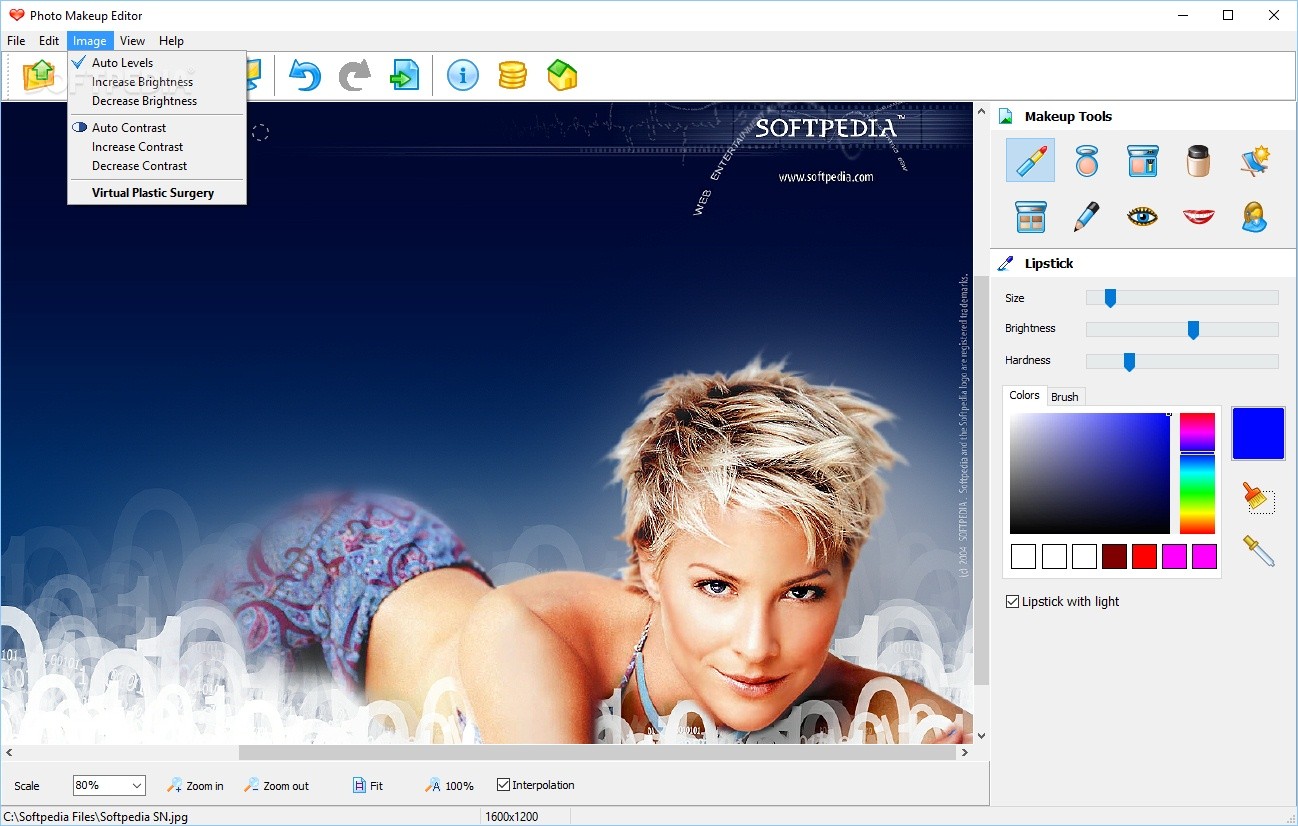Click the paint brush fill icon
The height and width of the screenshot is (826, 1298).
(1258, 498)
